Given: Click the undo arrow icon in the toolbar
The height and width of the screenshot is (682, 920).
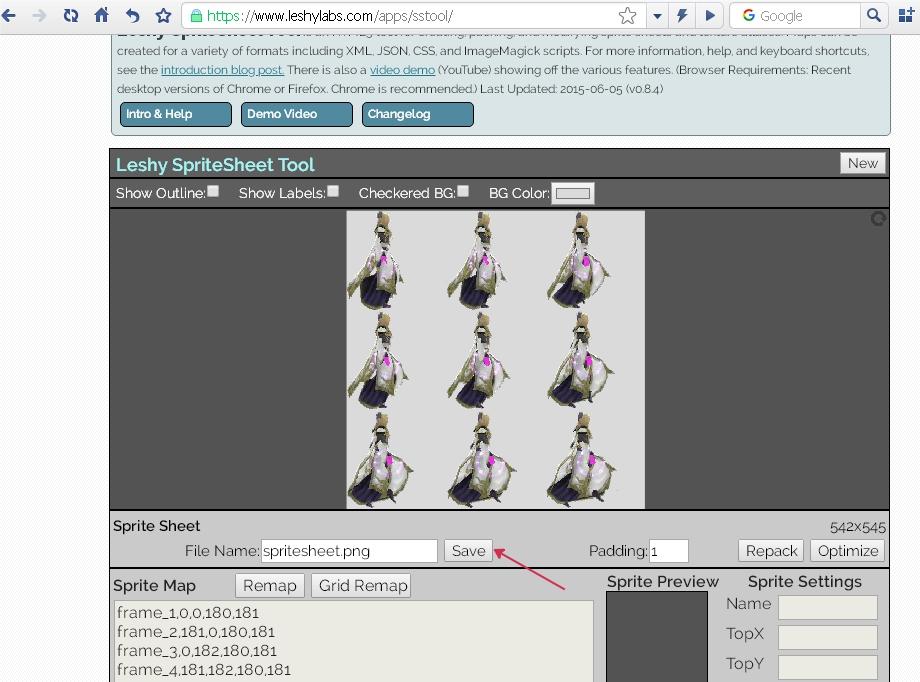Looking at the screenshot, I should 132,16.
